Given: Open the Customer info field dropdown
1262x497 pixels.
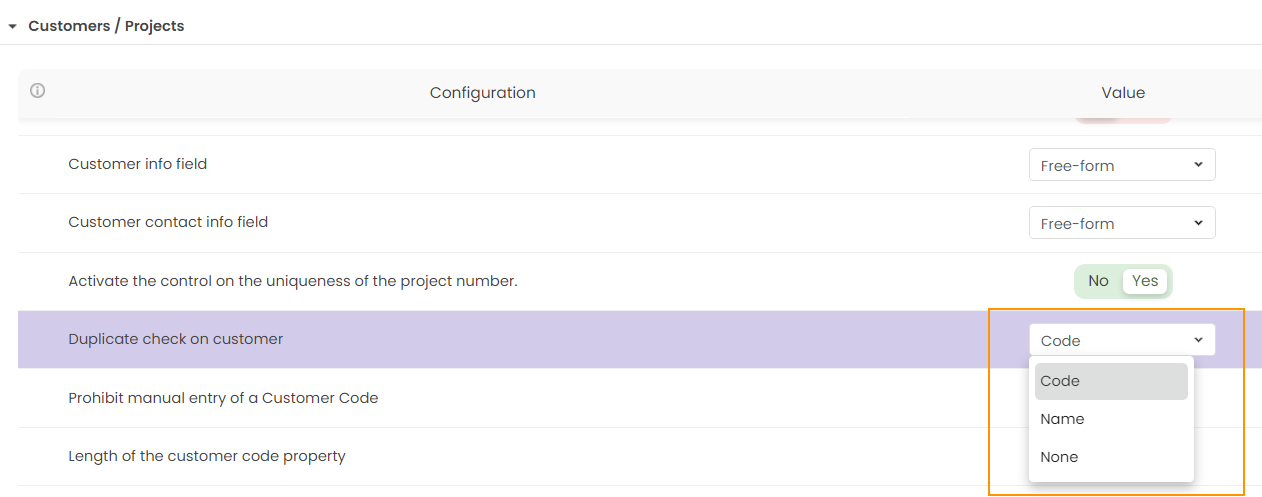Looking at the screenshot, I should click(x=1121, y=165).
